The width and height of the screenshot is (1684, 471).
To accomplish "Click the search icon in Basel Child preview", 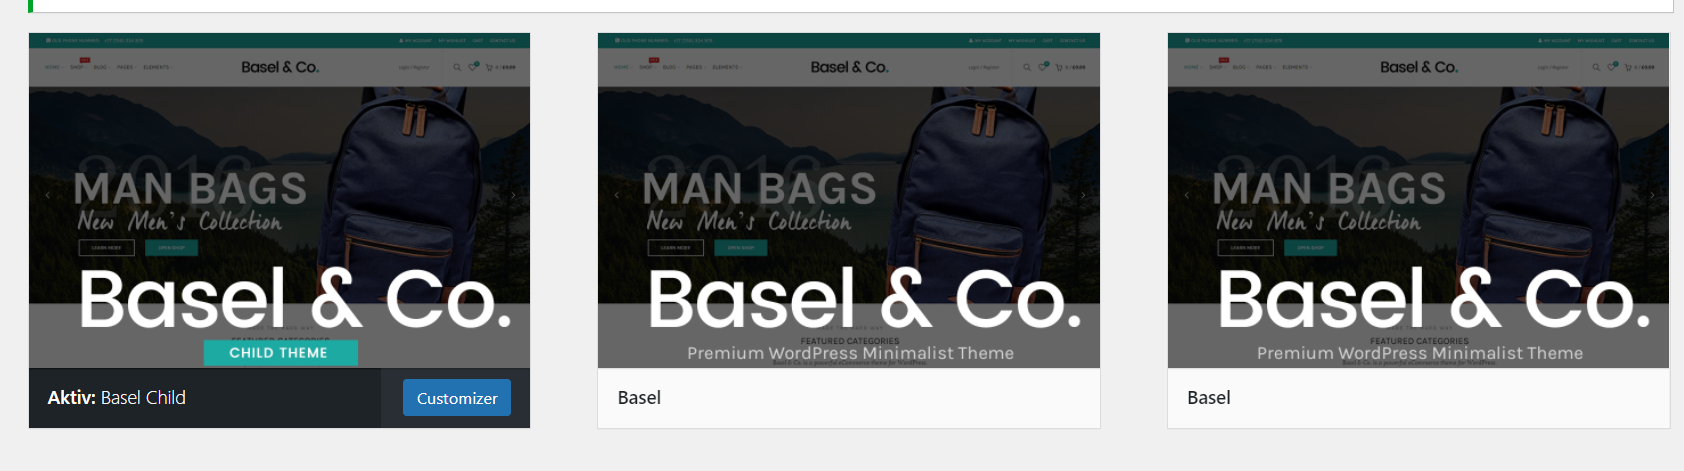I will [x=457, y=67].
